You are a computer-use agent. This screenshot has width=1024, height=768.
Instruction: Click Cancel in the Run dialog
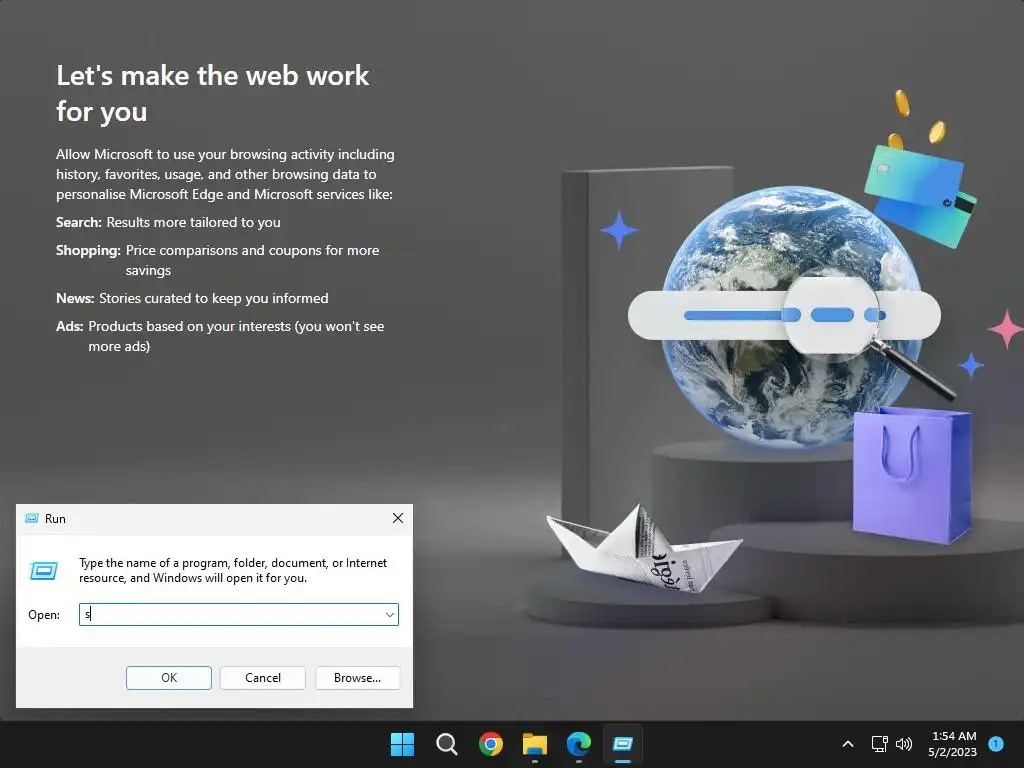[263, 678]
